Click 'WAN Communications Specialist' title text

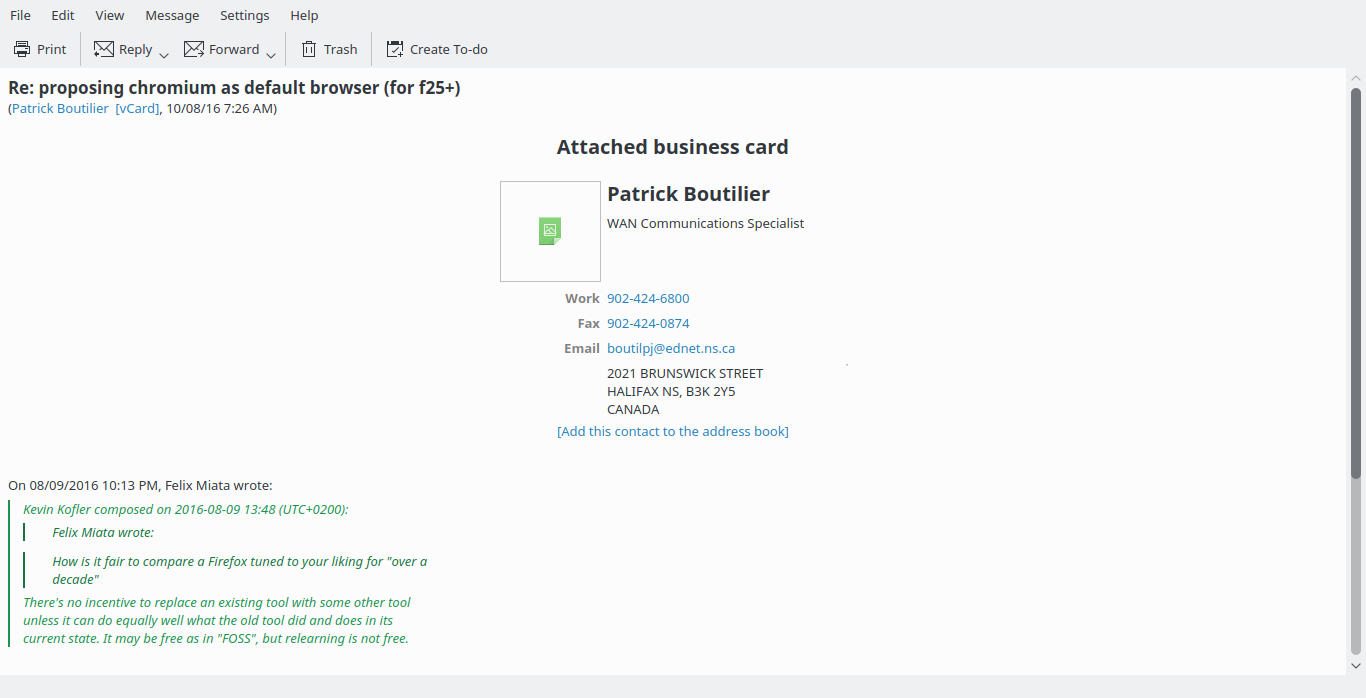(x=706, y=223)
